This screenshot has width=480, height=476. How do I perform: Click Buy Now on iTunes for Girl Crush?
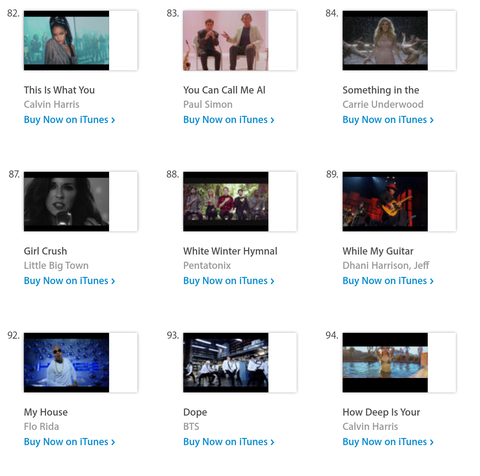click(x=69, y=281)
